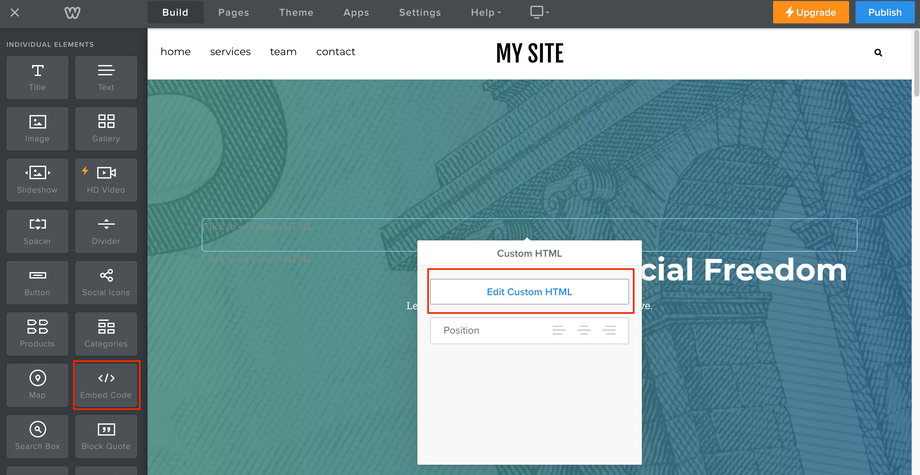The width and height of the screenshot is (920, 475).
Task: Open the device preview dropdown
Action: tap(539, 12)
